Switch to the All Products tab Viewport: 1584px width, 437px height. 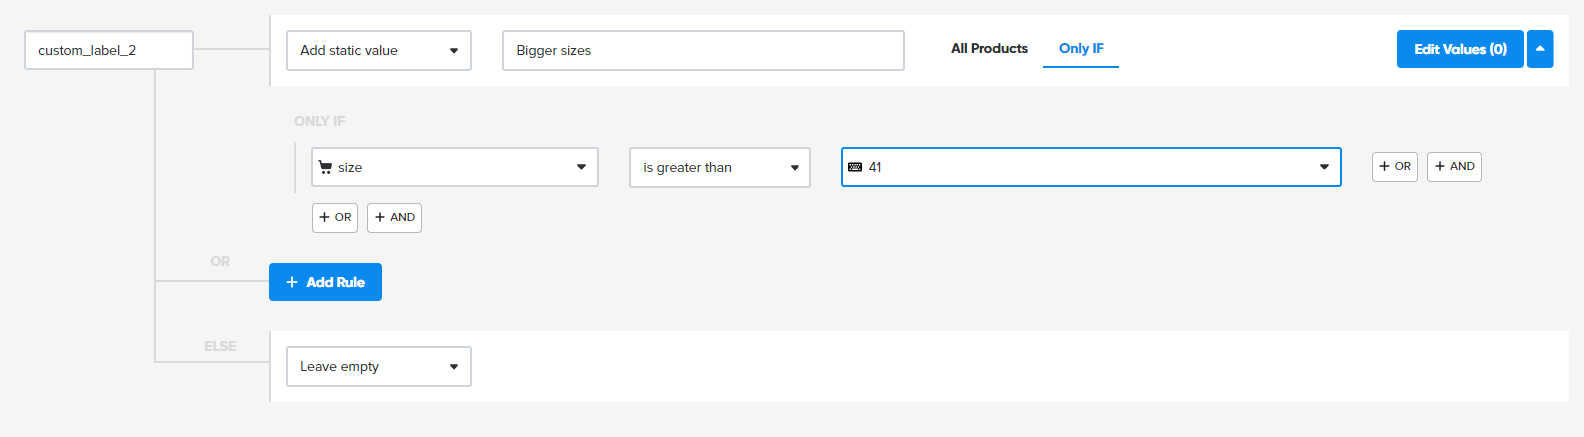989,49
